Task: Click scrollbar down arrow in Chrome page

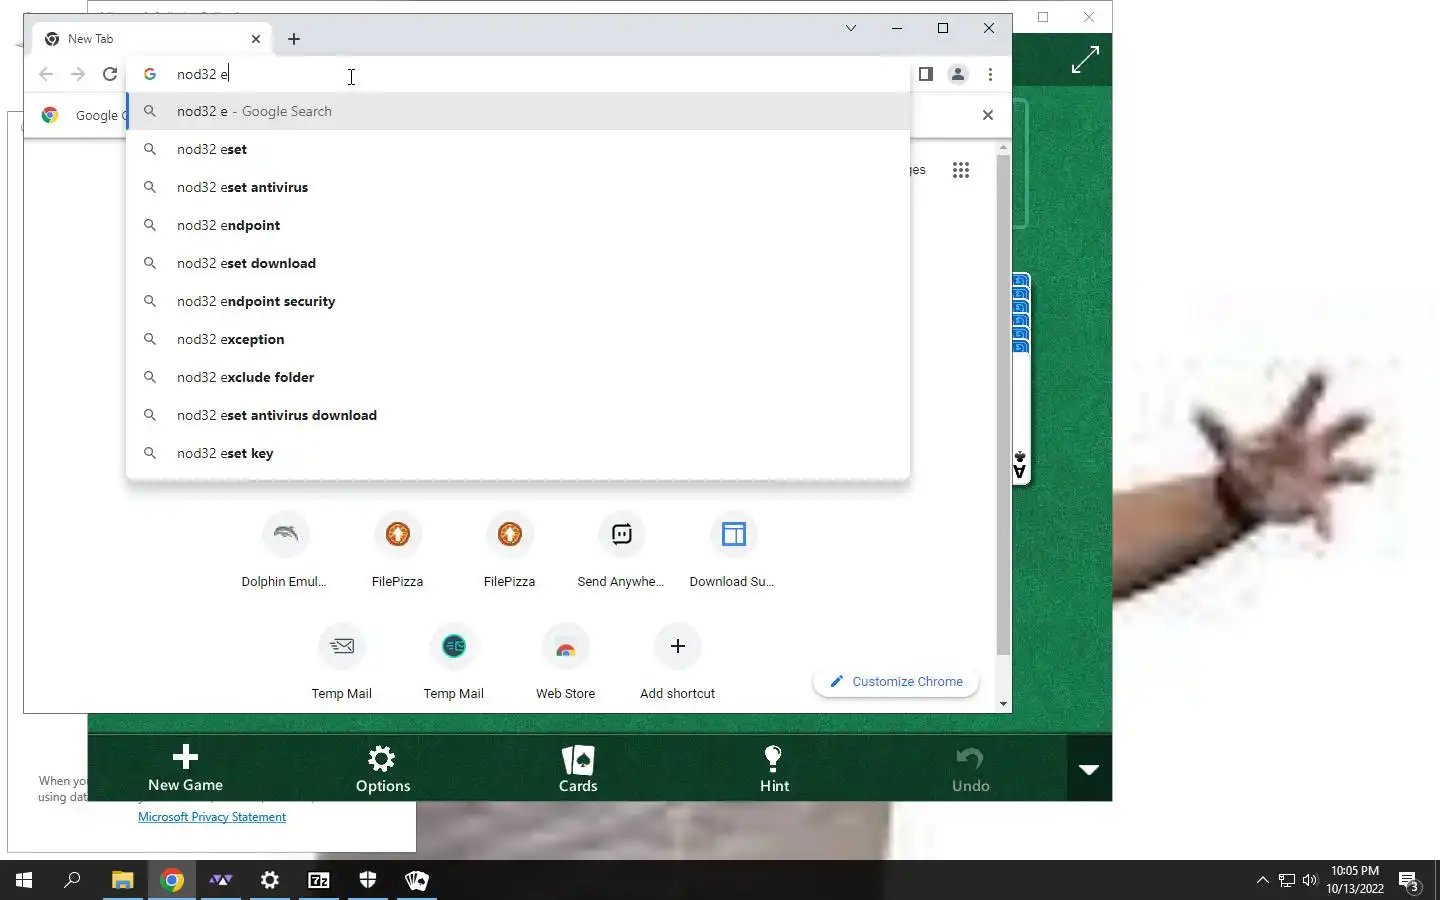Action: [1003, 704]
